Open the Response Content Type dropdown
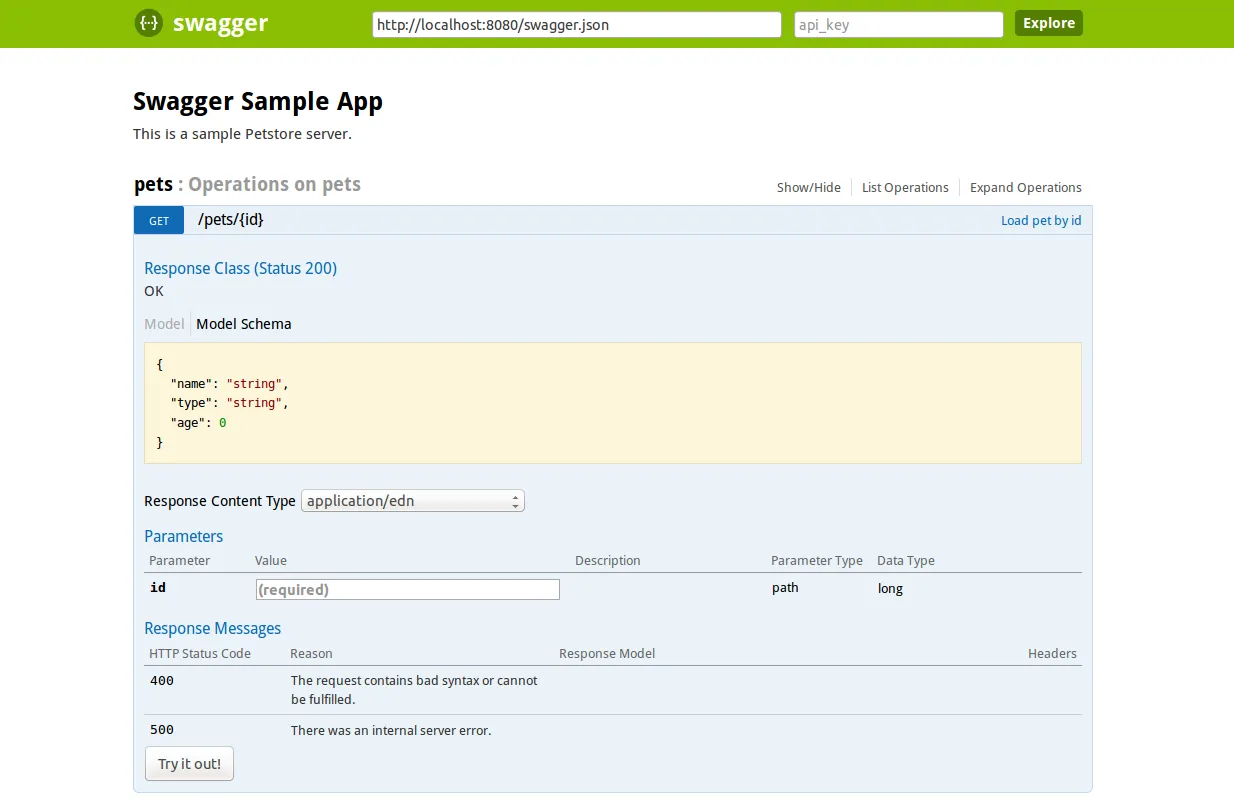 412,501
